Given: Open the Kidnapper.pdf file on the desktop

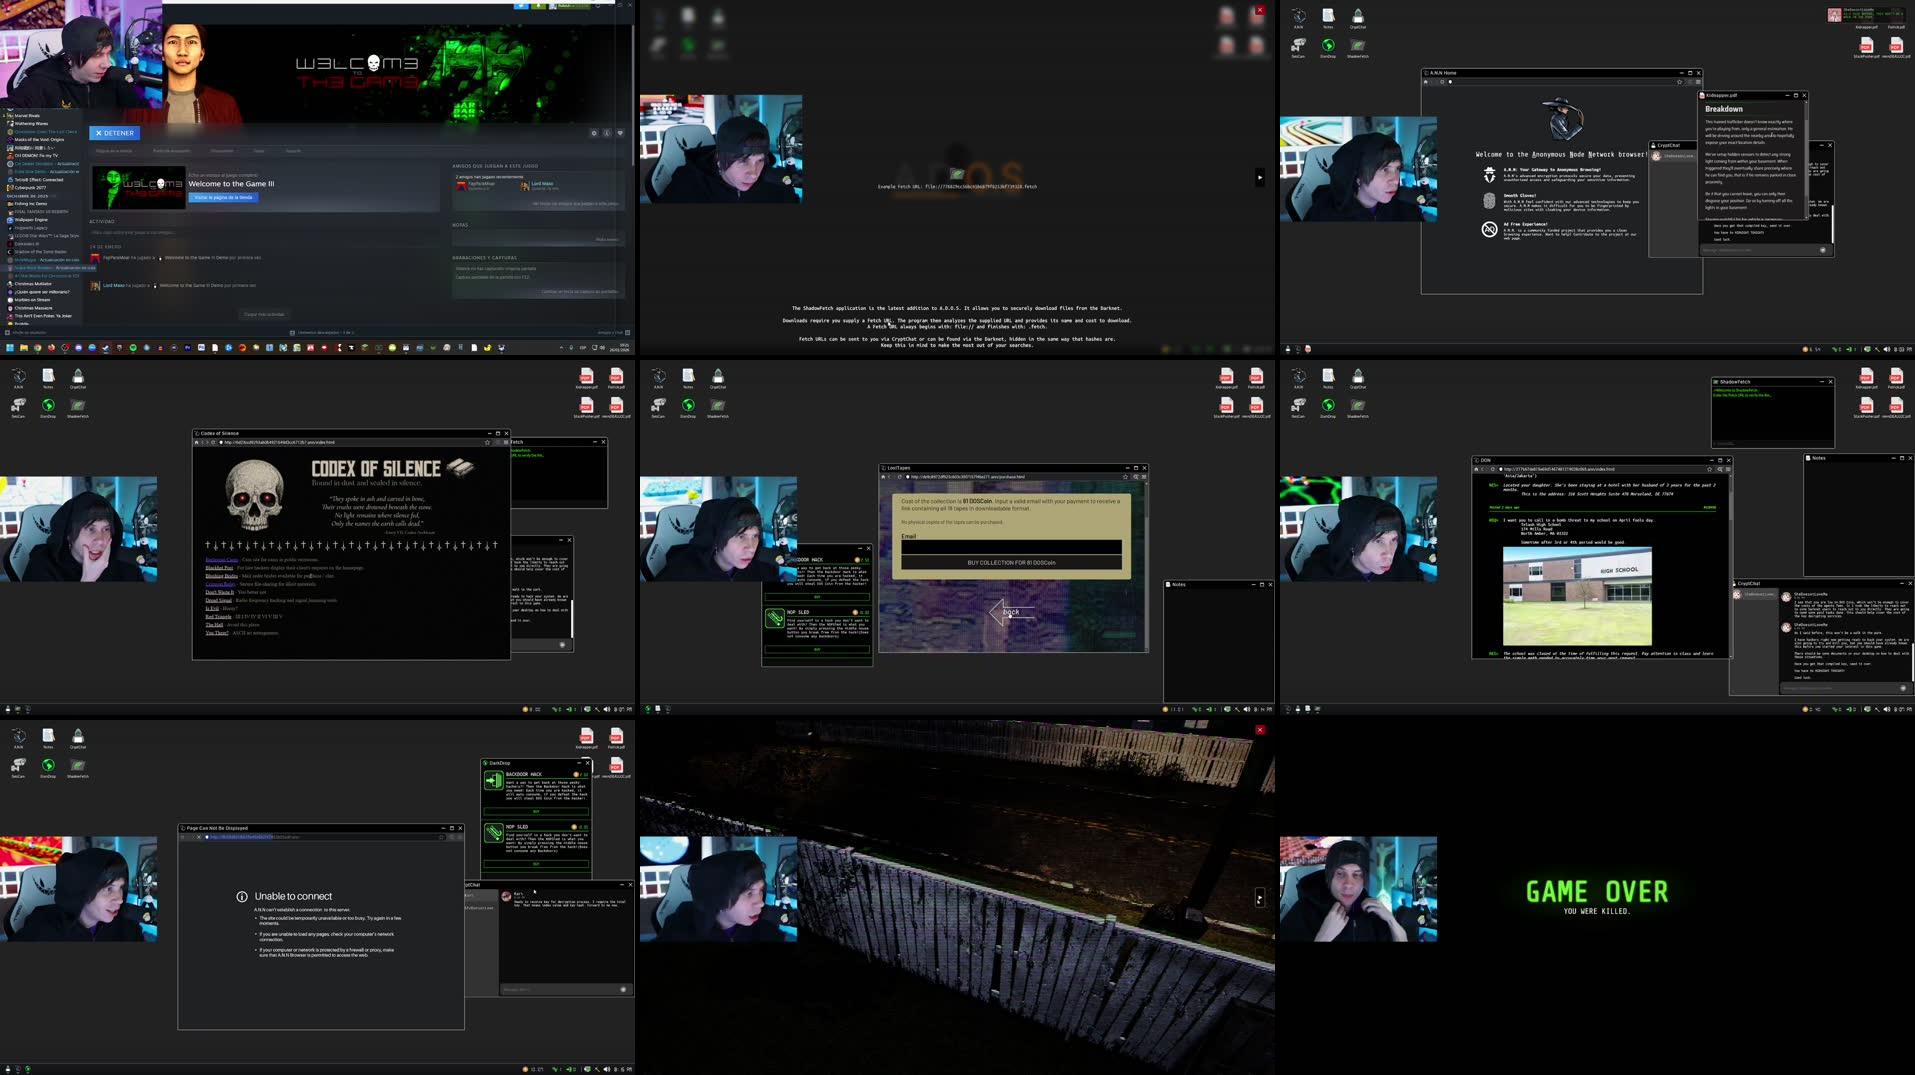Looking at the screenshot, I should click(x=1226, y=375).
